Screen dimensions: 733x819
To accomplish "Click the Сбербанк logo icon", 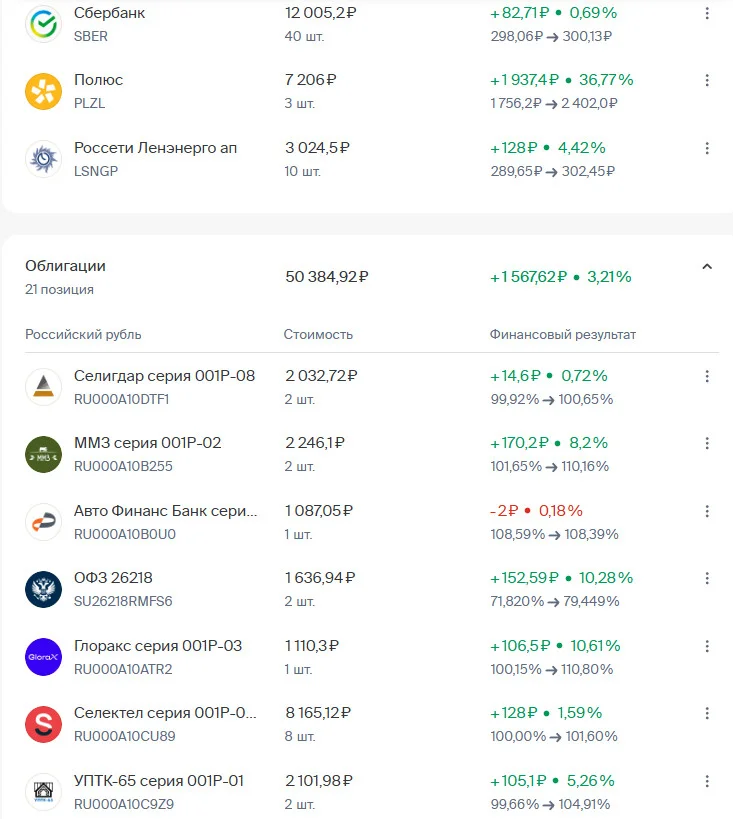I will click(43, 24).
